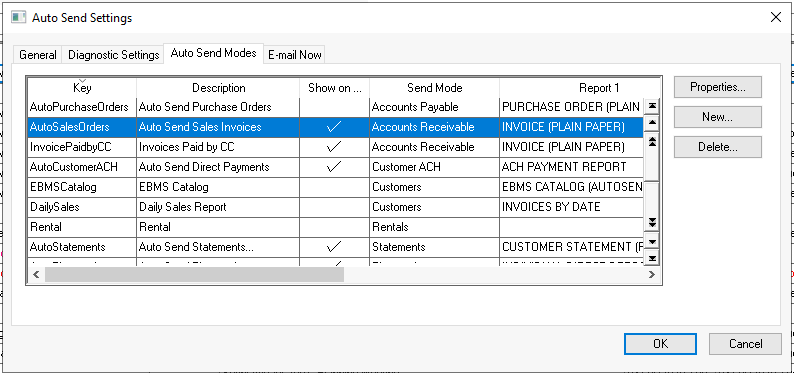
Task: Click the 'CUSTOMER STATEMENT' report cell
Action: pos(572,247)
